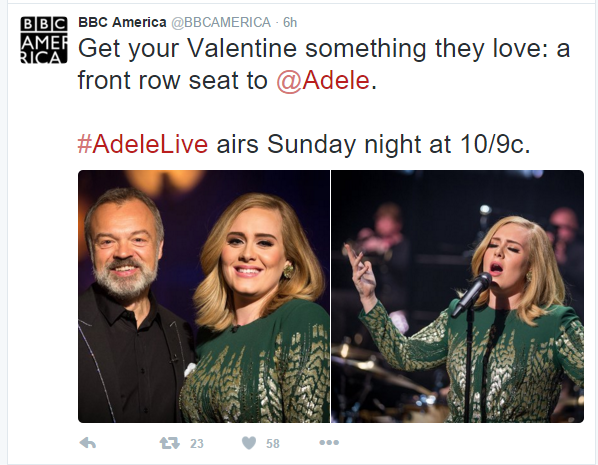Viewport: 598px width, 465px height.
Task: View the 58 likes count
Action: point(273,444)
